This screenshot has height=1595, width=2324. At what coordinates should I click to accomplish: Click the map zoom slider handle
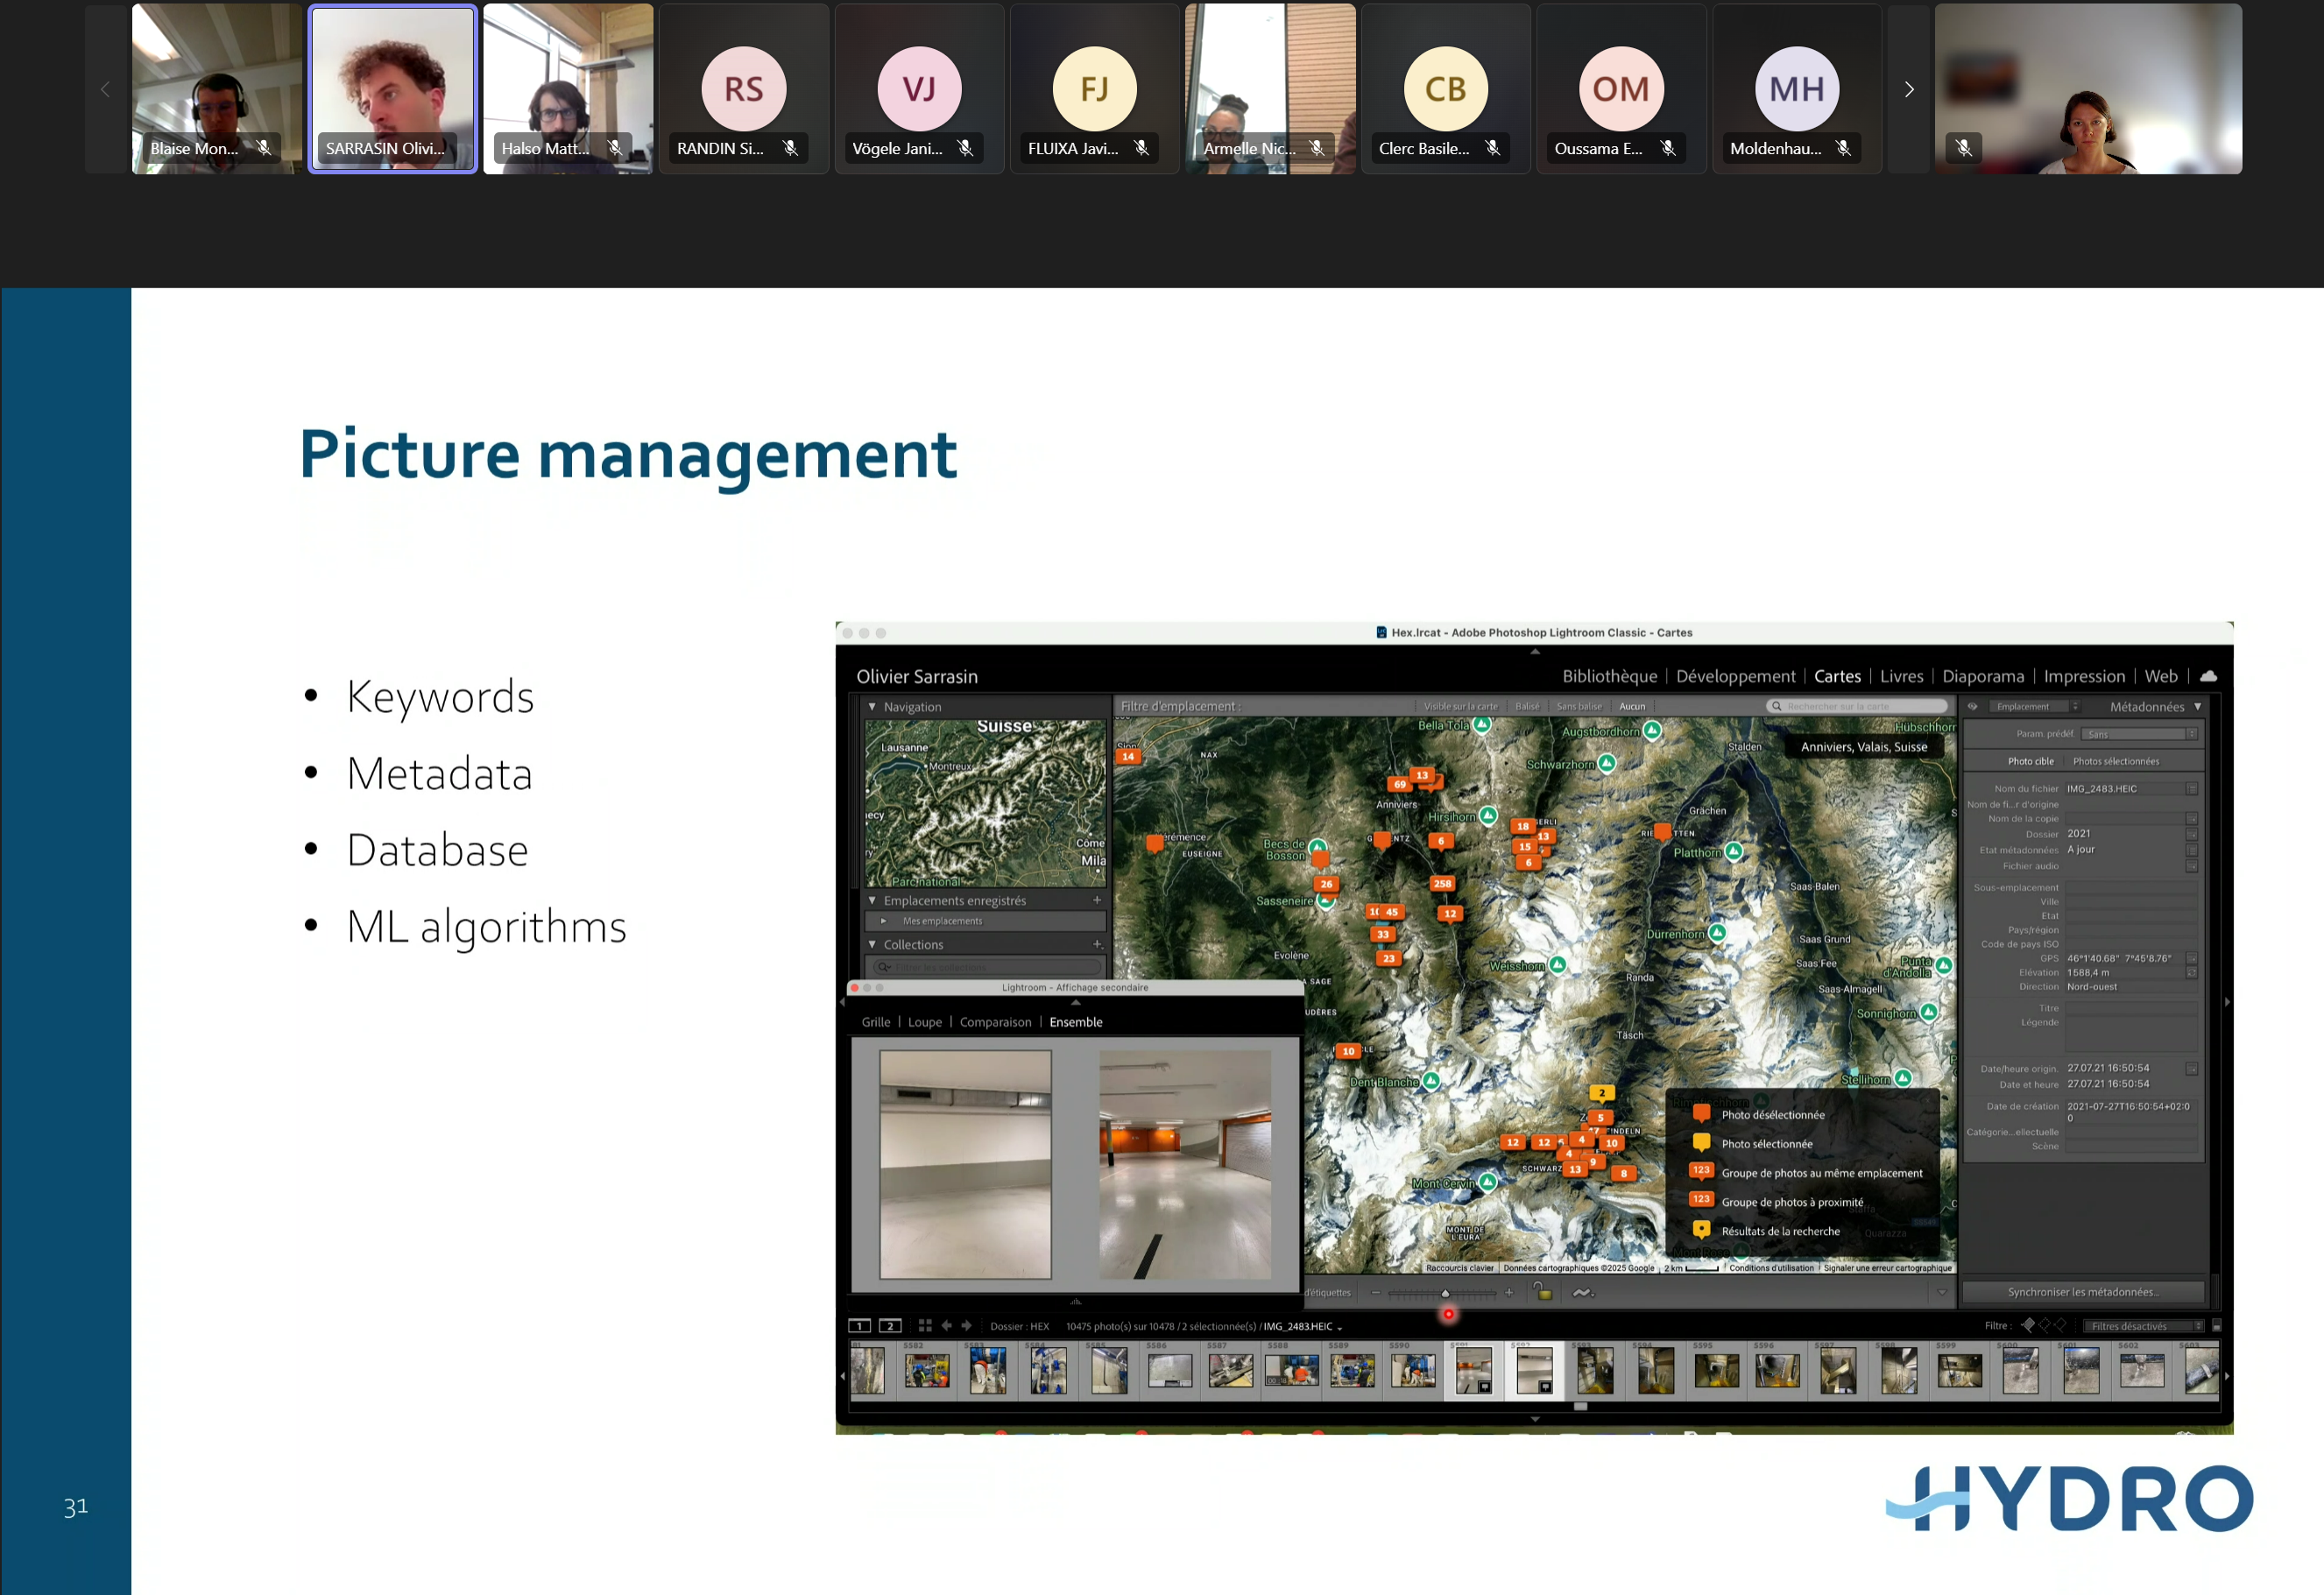pyautogui.click(x=1445, y=1293)
